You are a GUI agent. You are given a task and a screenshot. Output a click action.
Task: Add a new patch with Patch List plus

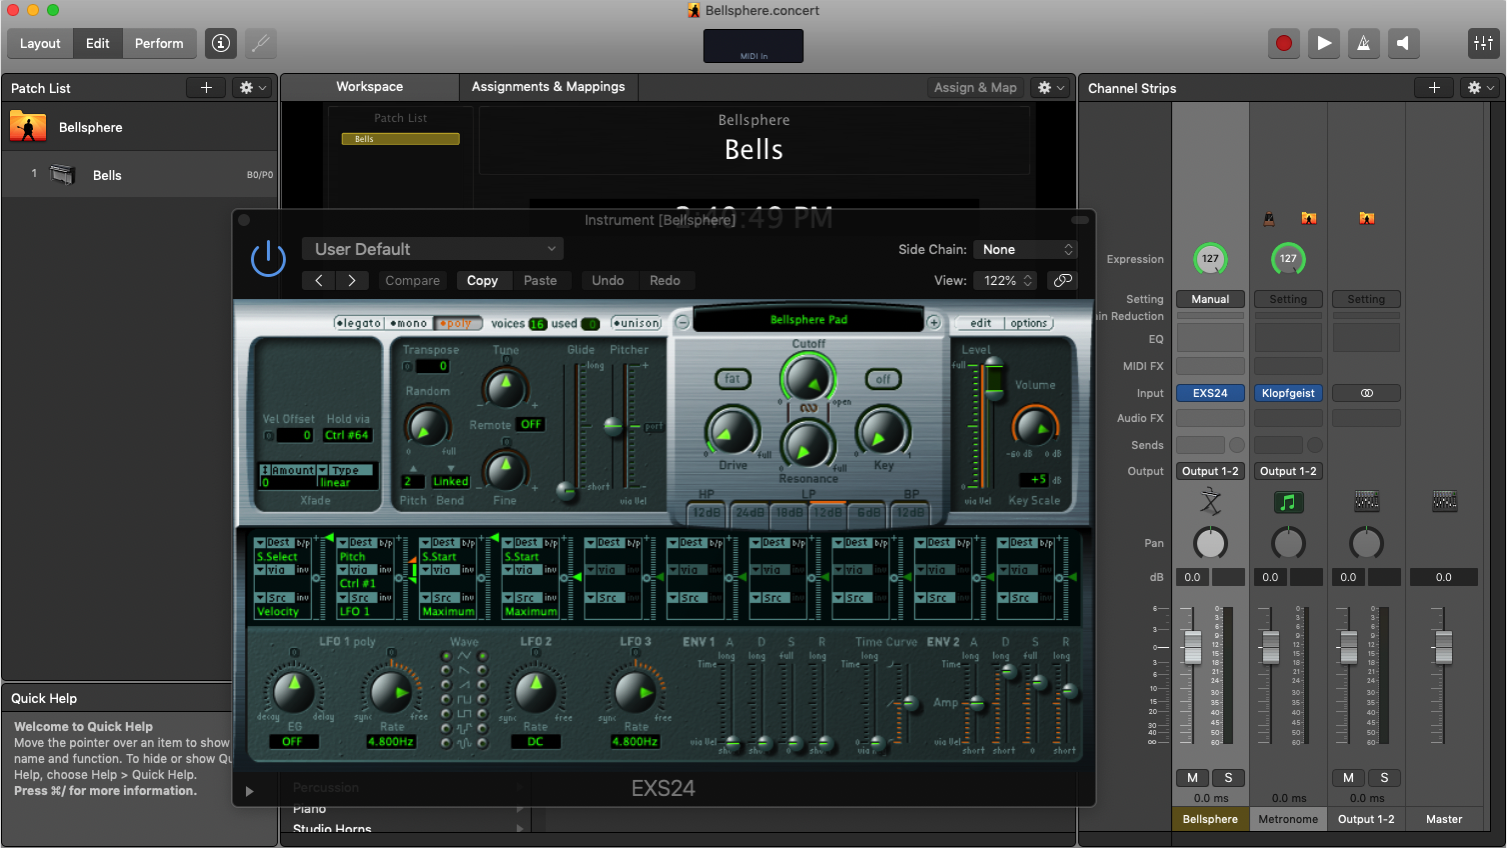pos(206,88)
